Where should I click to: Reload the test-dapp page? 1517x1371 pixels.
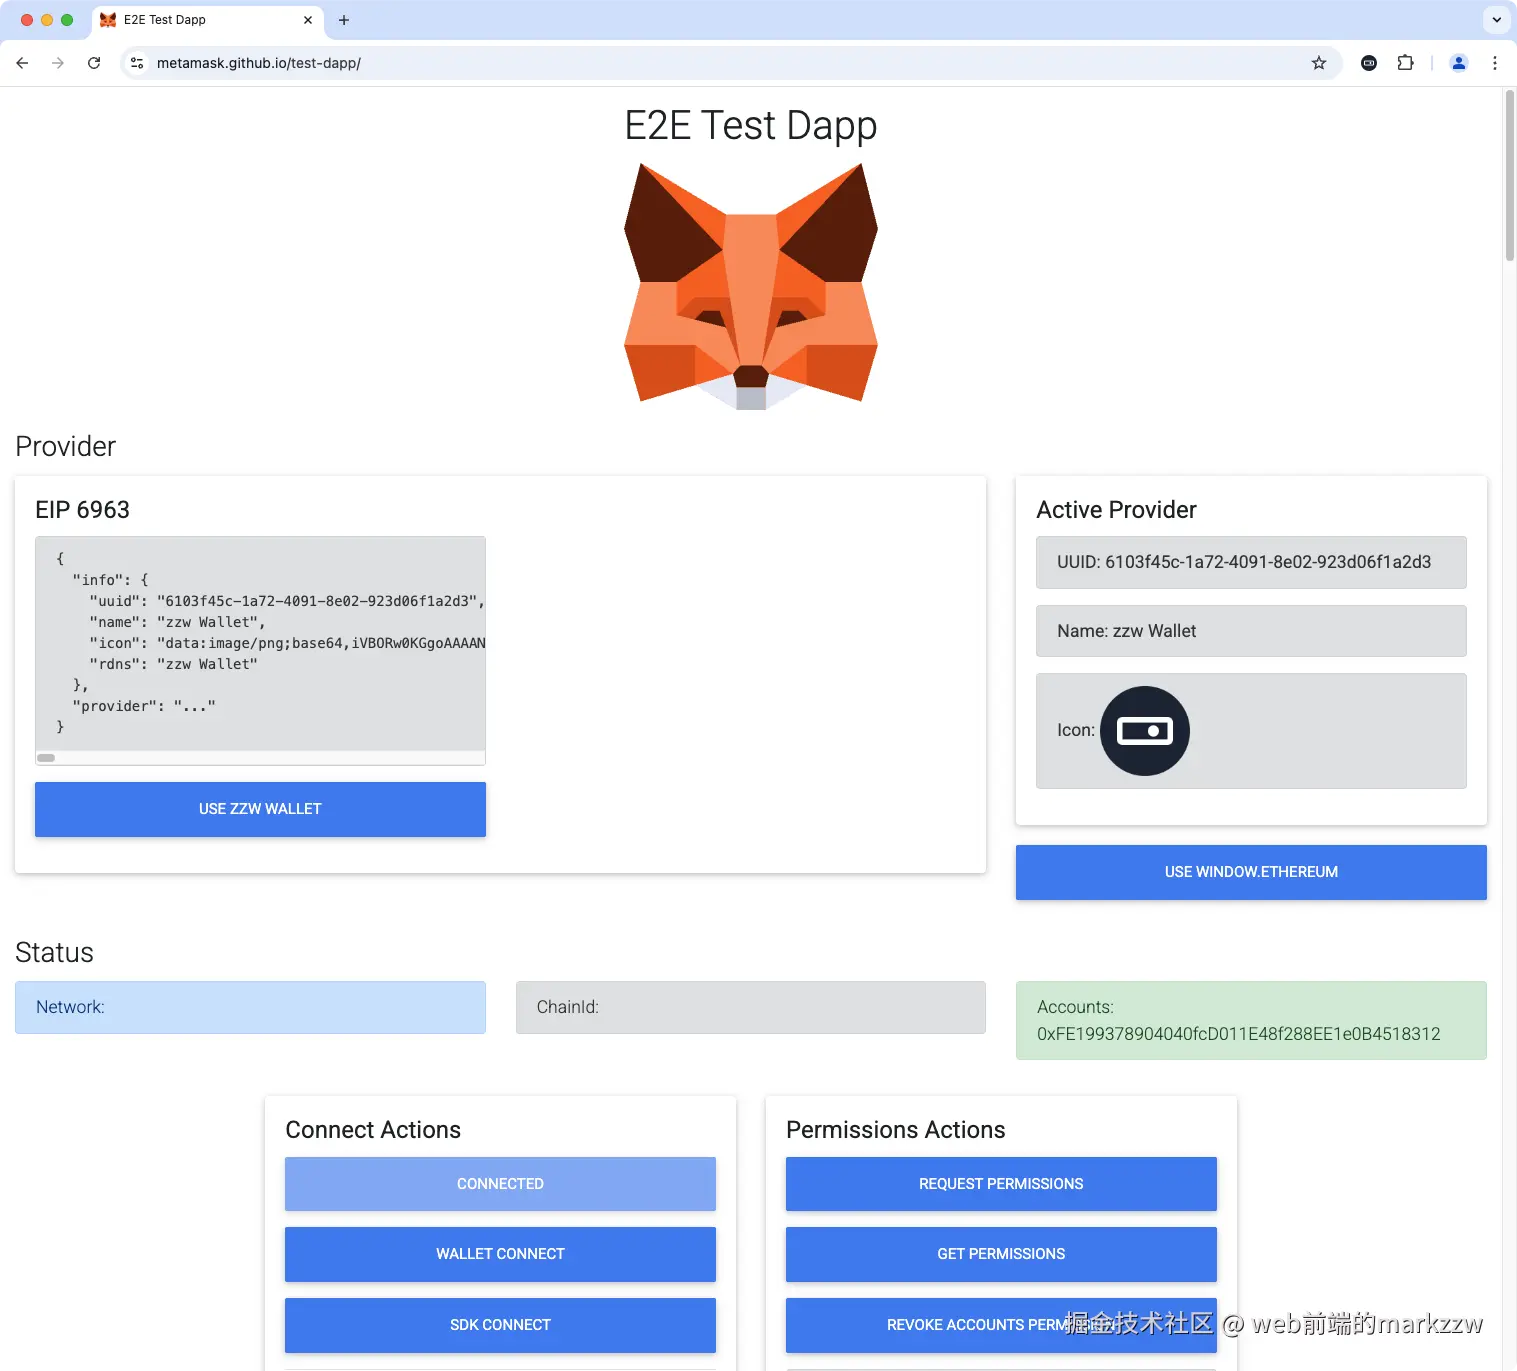pyautogui.click(x=94, y=63)
